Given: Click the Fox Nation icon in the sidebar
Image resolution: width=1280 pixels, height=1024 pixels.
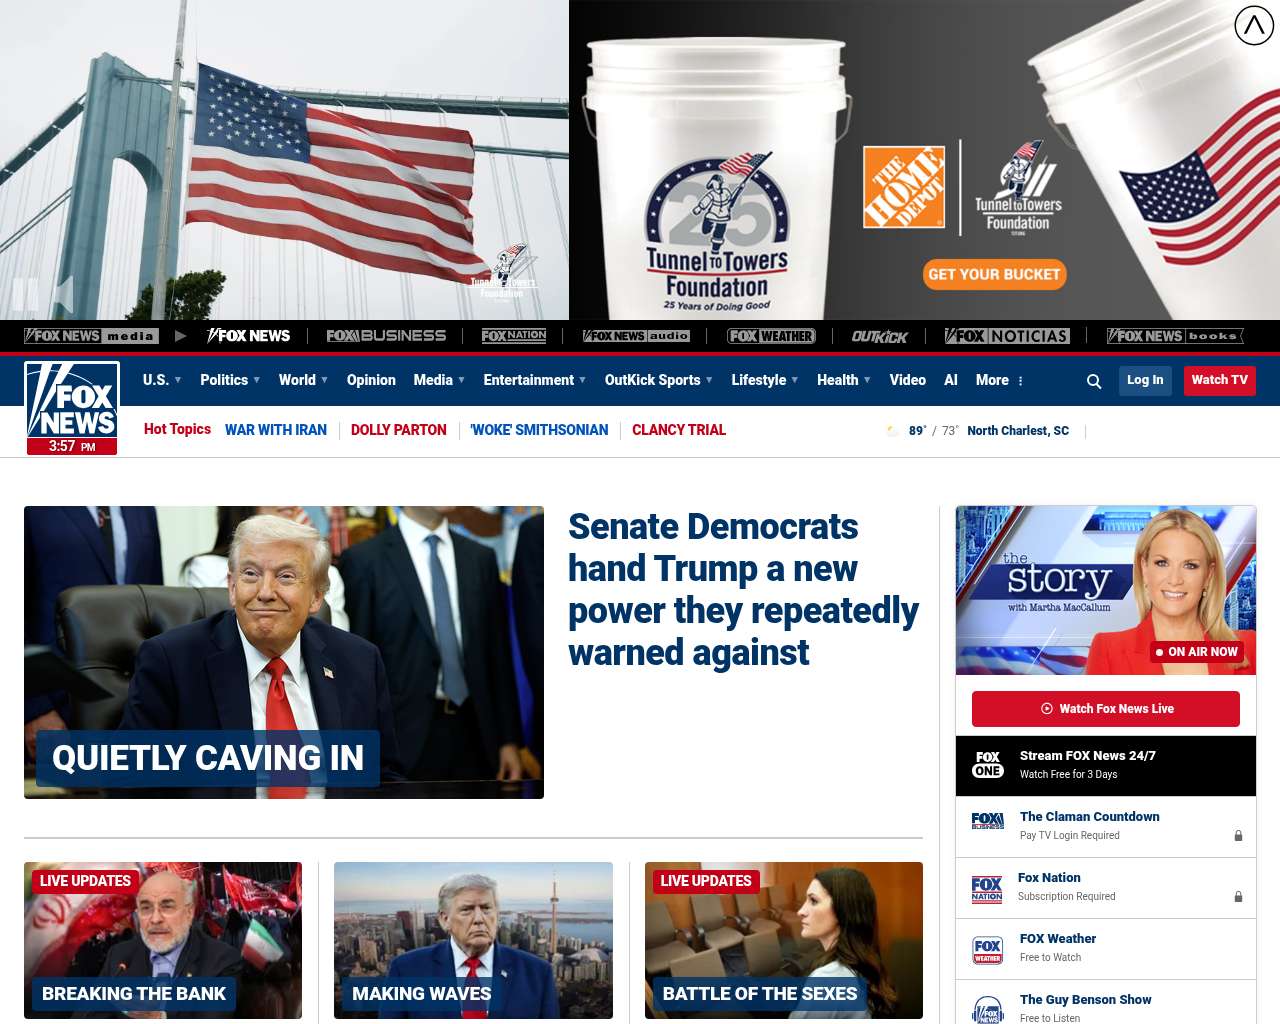Looking at the screenshot, I should [987, 889].
